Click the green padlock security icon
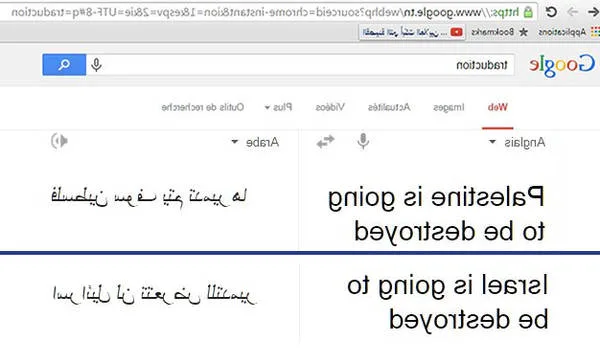The image size is (600, 364). click(x=528, y=12)
